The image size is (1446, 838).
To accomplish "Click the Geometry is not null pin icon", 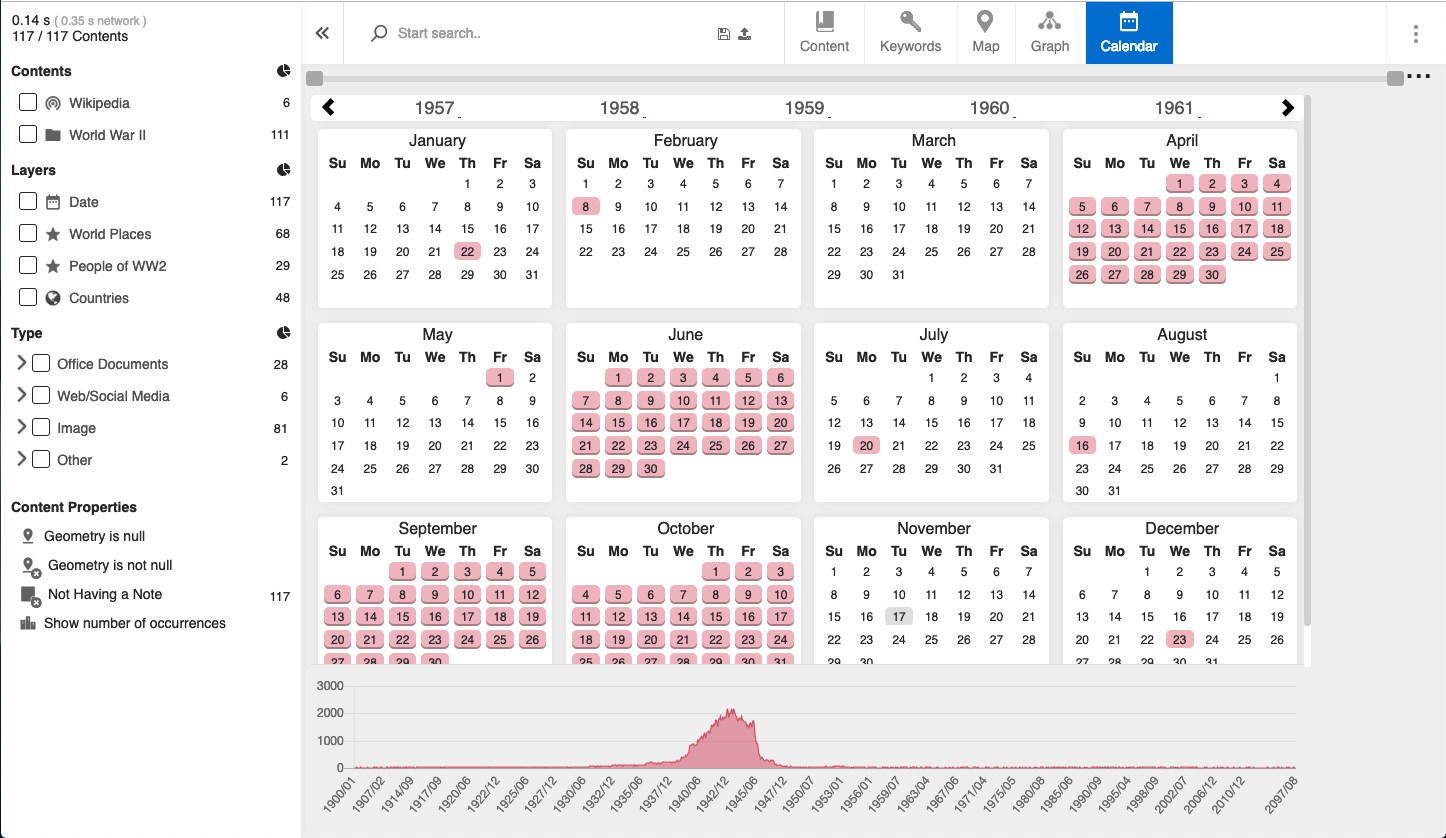I will [x=30, y=566].
